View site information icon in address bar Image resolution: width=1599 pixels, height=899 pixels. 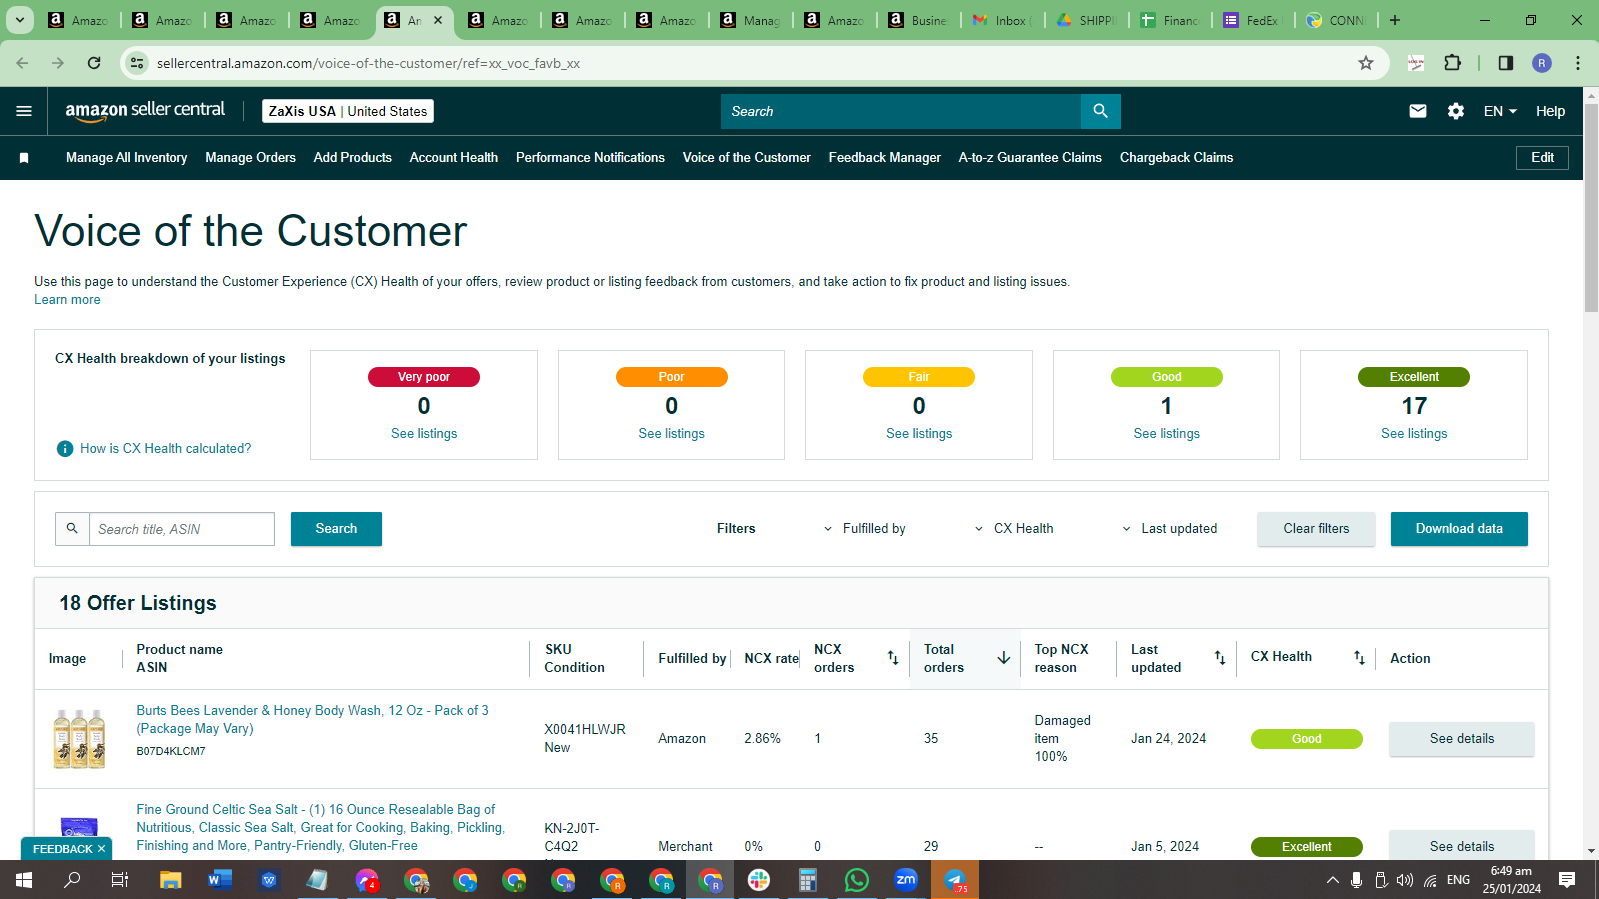tap(137, 63)
